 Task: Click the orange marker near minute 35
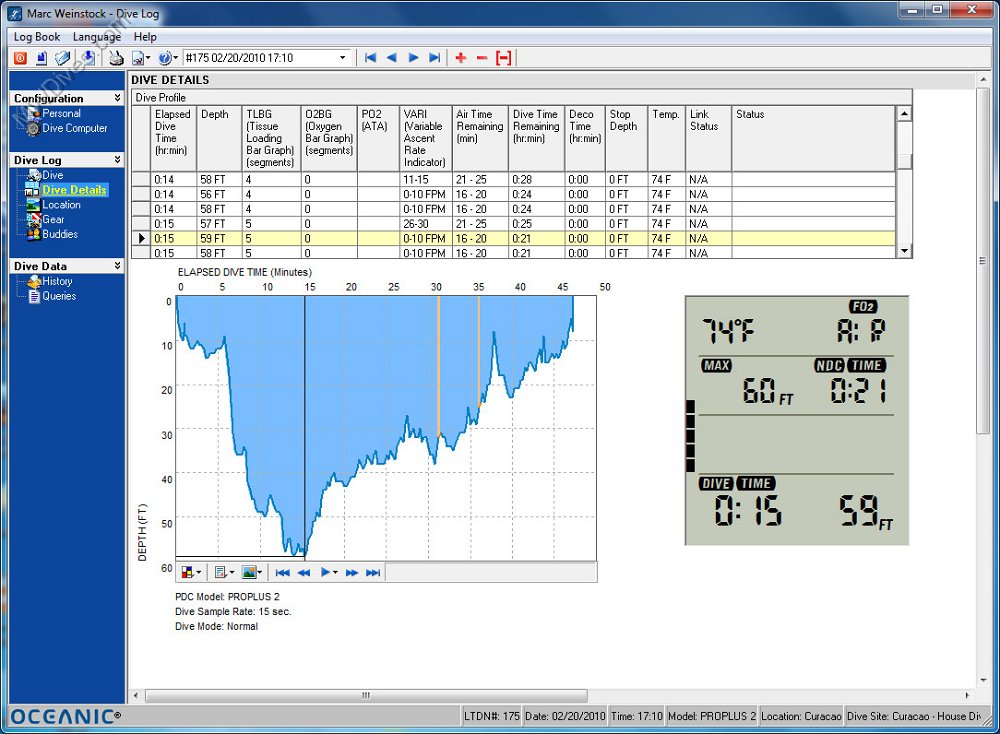pos(479,352)
